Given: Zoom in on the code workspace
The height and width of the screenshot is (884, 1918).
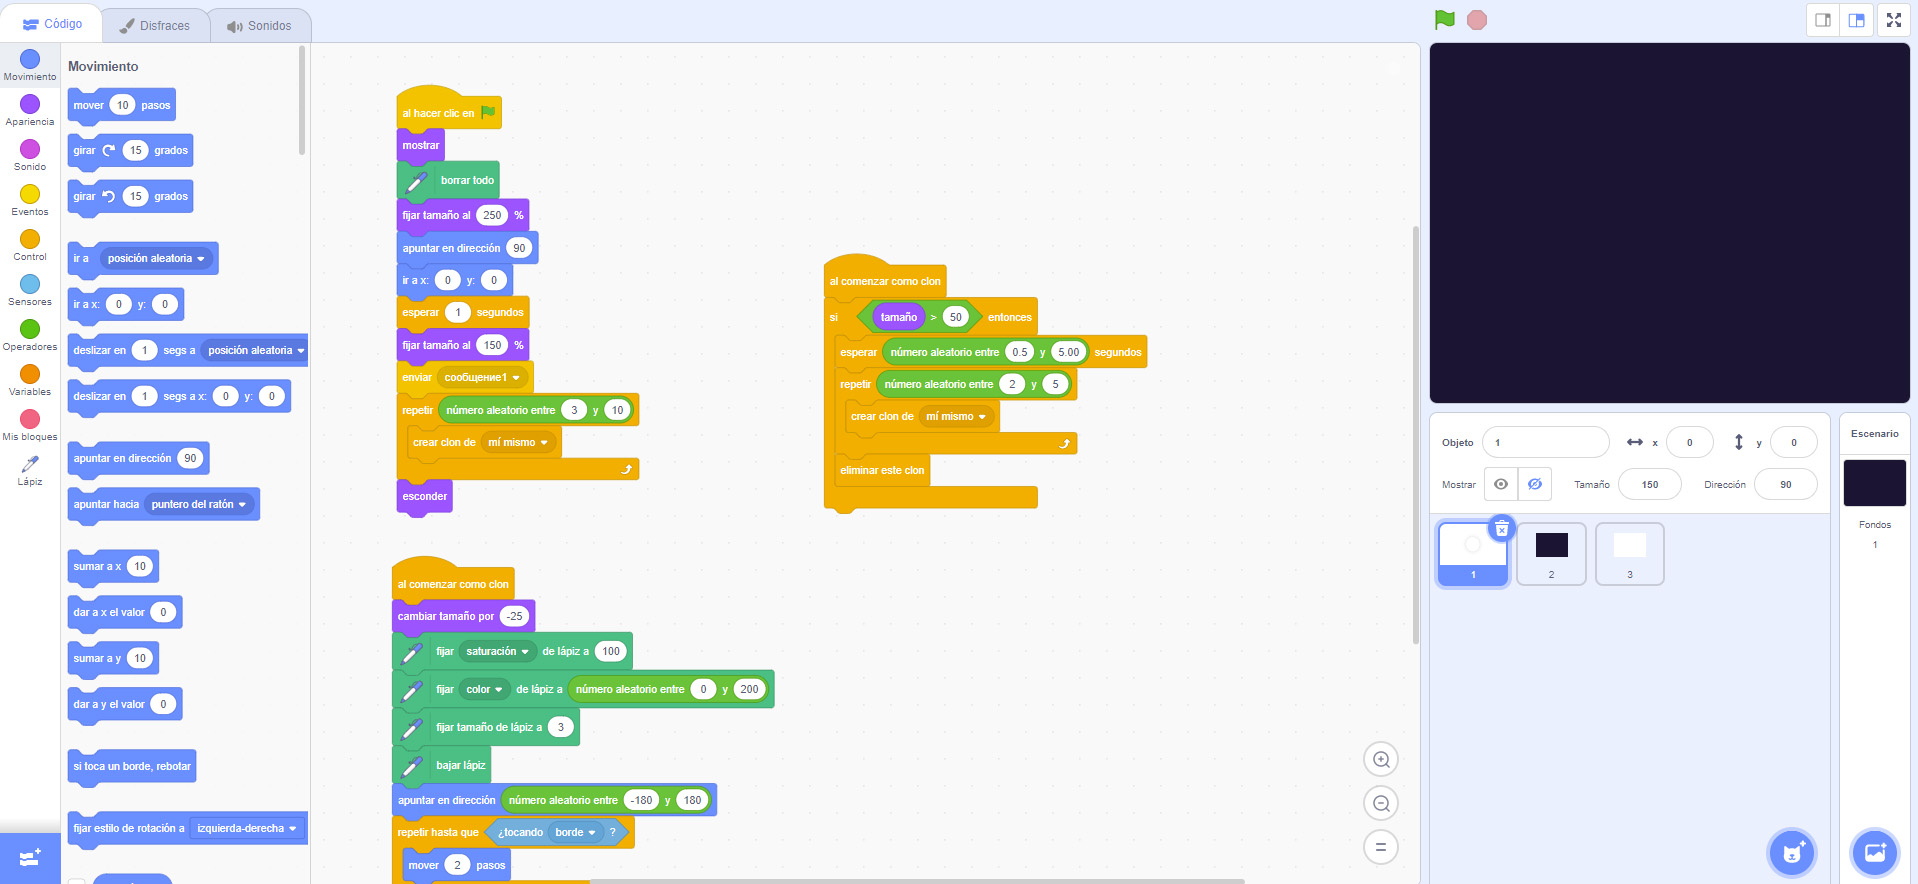Looking at the screenshot, I should tap(1380, 760).
